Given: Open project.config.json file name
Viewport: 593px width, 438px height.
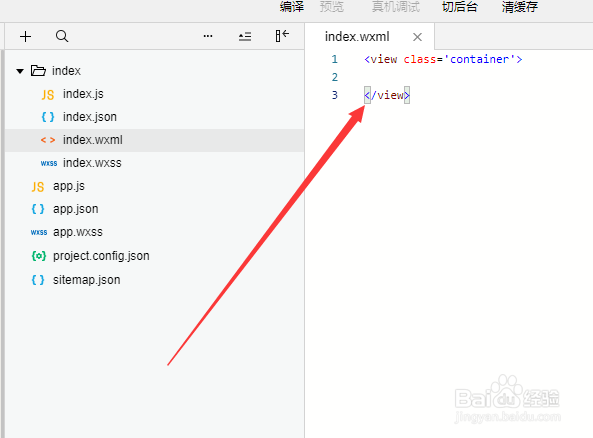Looking at the screenshot, I should pyautogui.click(x=101, y=256).
